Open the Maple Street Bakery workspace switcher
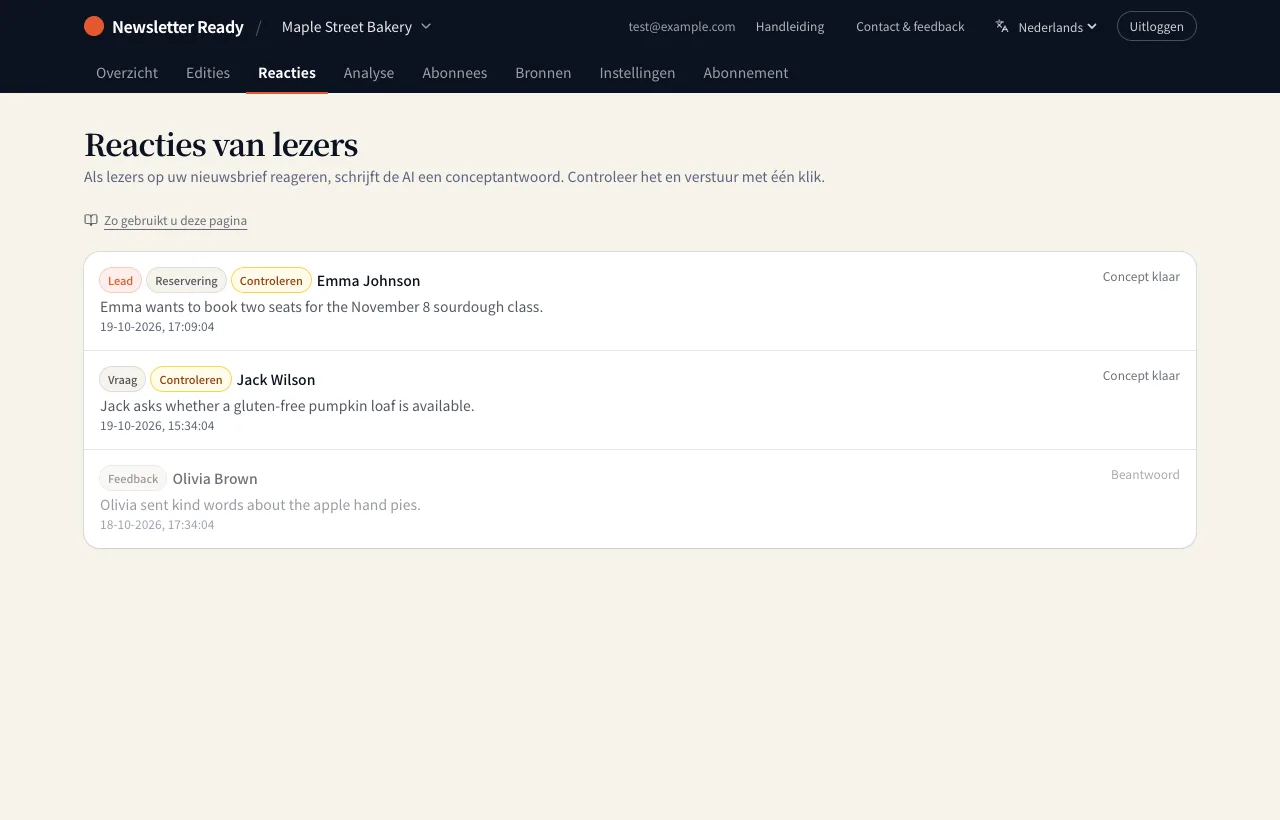The height and width of the screenshot is (820, 1280). [x=356, y=26]
